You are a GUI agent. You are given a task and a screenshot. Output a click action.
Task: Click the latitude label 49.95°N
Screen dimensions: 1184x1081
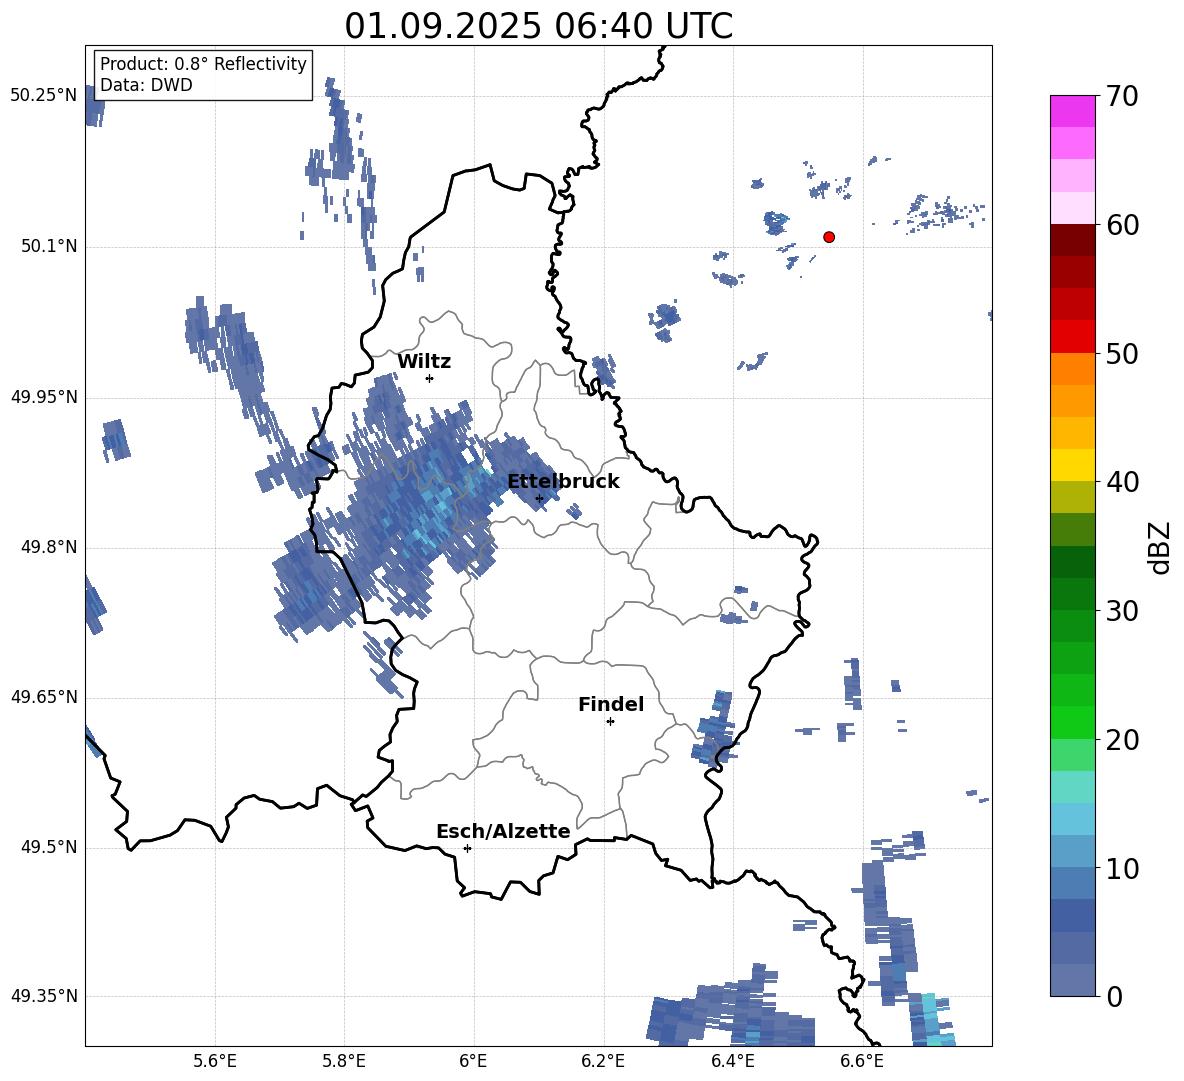click(x=44, y=396)
